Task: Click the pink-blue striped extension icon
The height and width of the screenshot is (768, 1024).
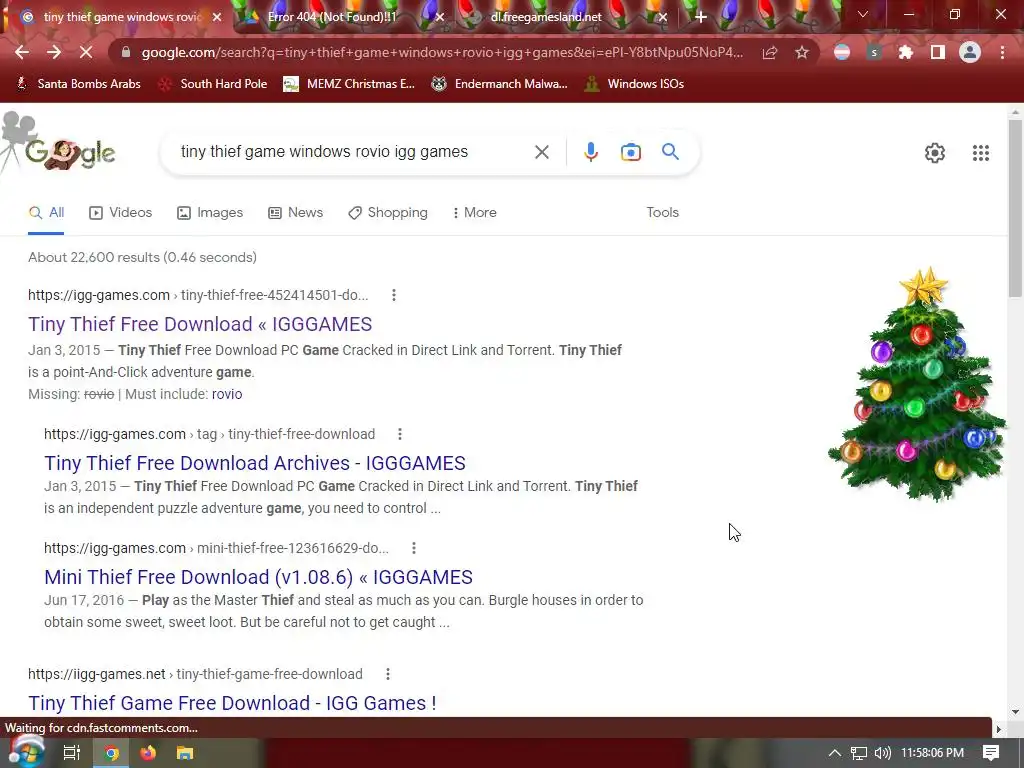Action: click(x=842, y=52)
